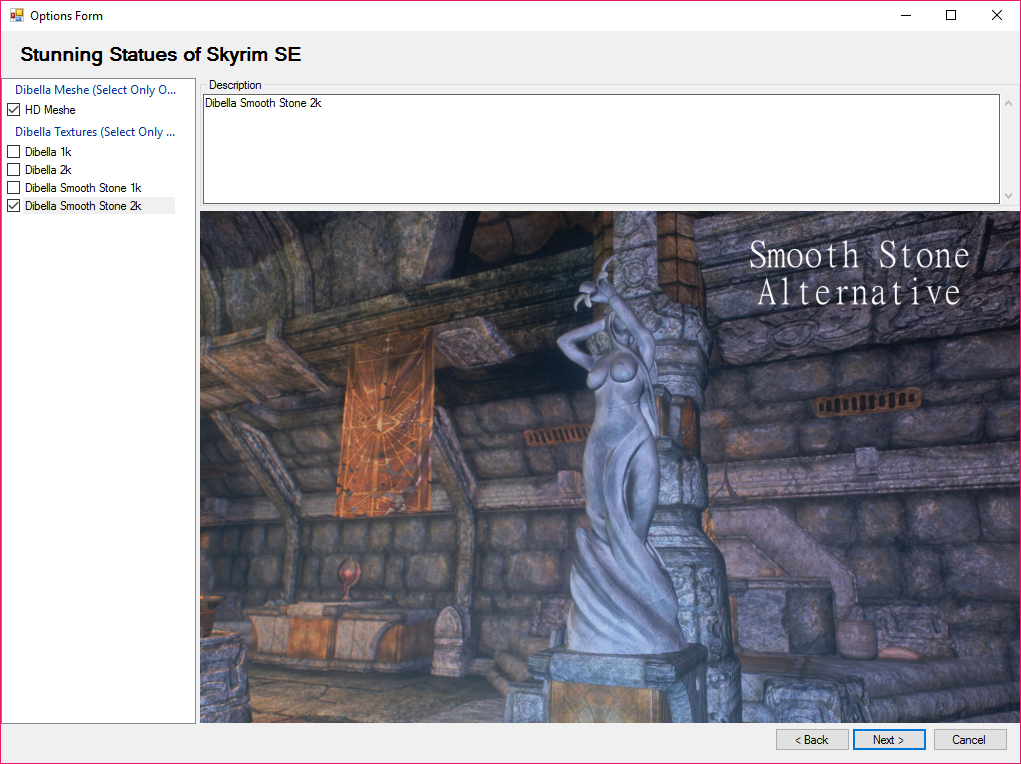Viewport: 1021px width, 764px height.
Task: Click the description scrollbar down arrow
Action: (x=1008, y=195)
